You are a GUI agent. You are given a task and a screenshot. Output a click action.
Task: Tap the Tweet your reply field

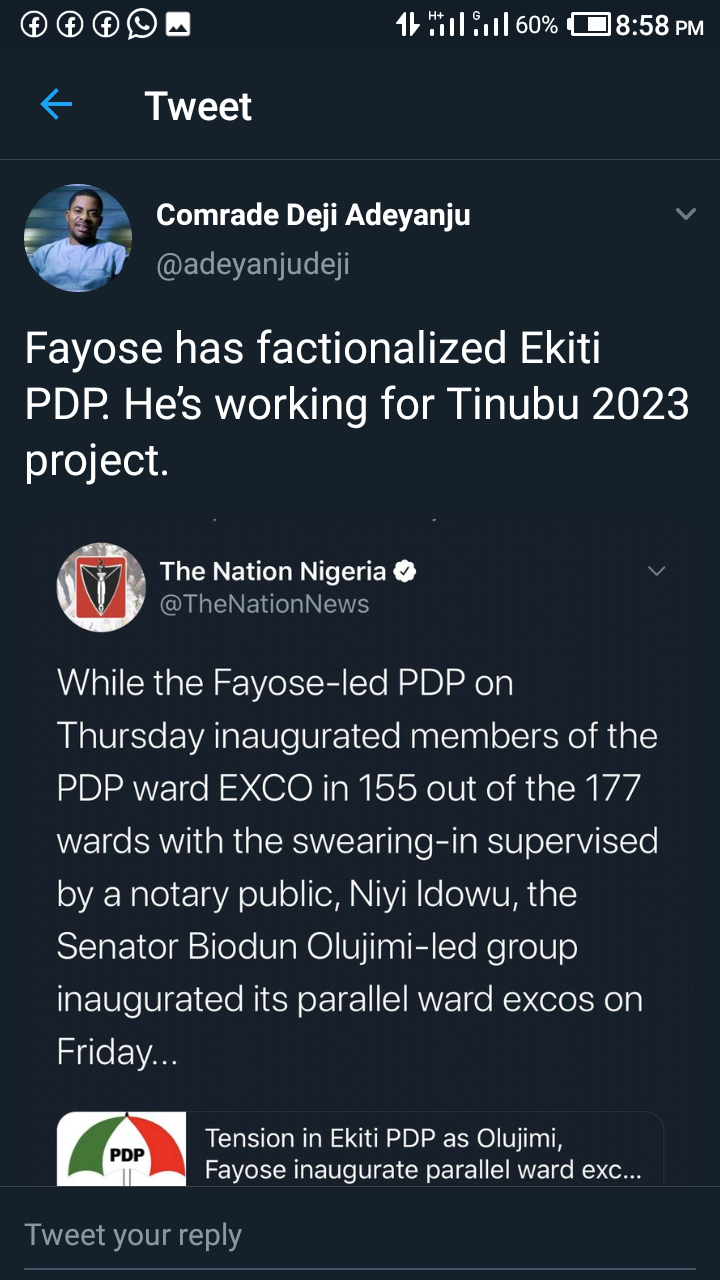click(360, 1235)
